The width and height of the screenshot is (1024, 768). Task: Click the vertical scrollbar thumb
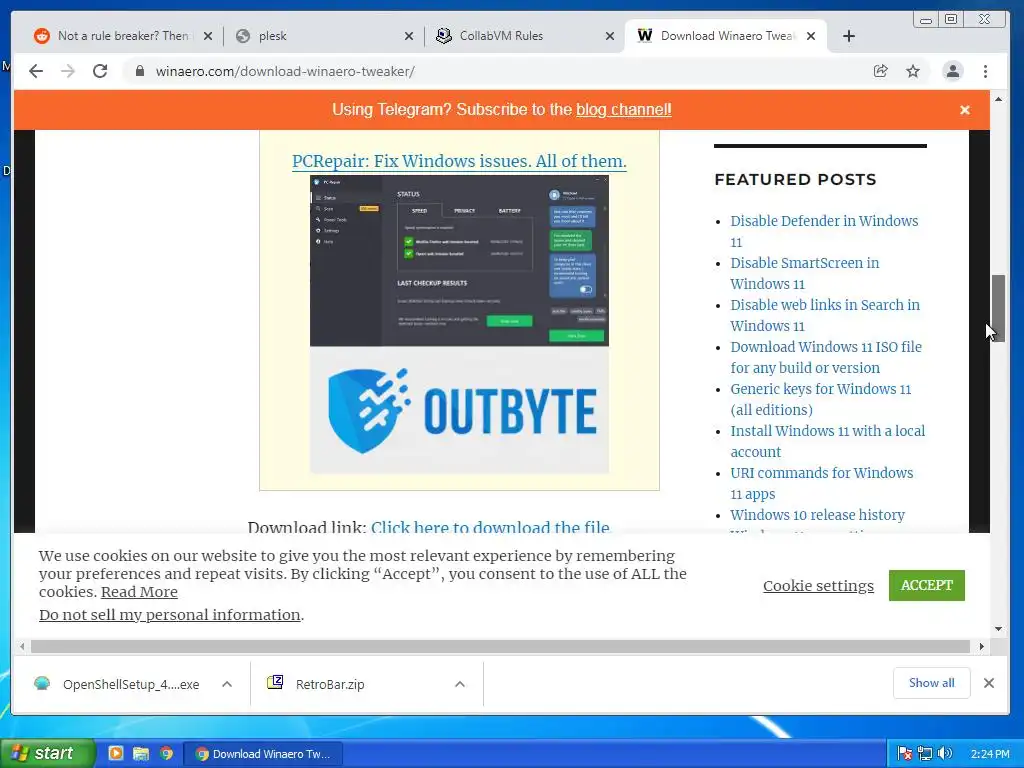coord(998,308)
